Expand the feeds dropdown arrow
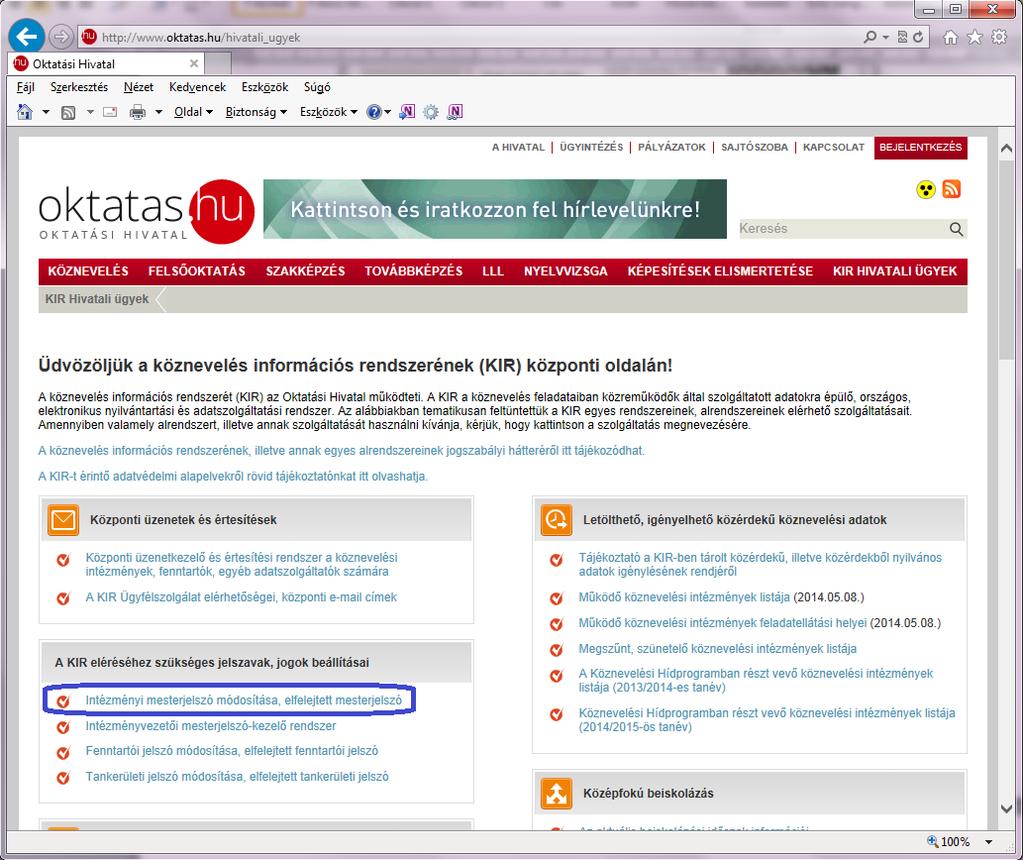The image size is (1023, 860). point(90,112)
